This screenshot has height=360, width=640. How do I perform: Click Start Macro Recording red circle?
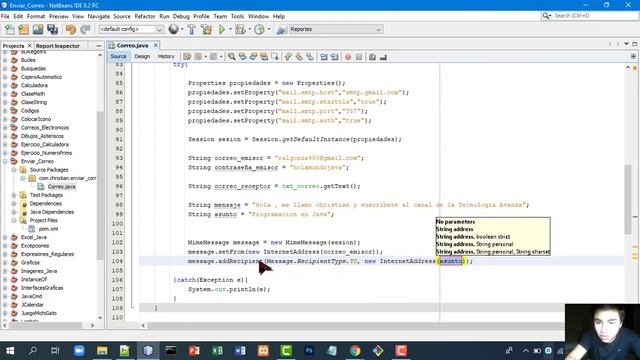(348, 57)
